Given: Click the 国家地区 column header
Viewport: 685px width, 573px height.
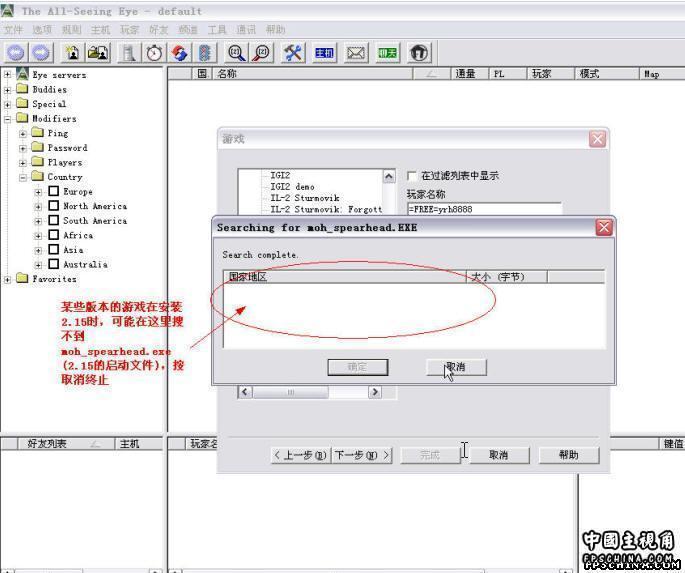Looking at the screenshot, I should (x=345, y=276).
